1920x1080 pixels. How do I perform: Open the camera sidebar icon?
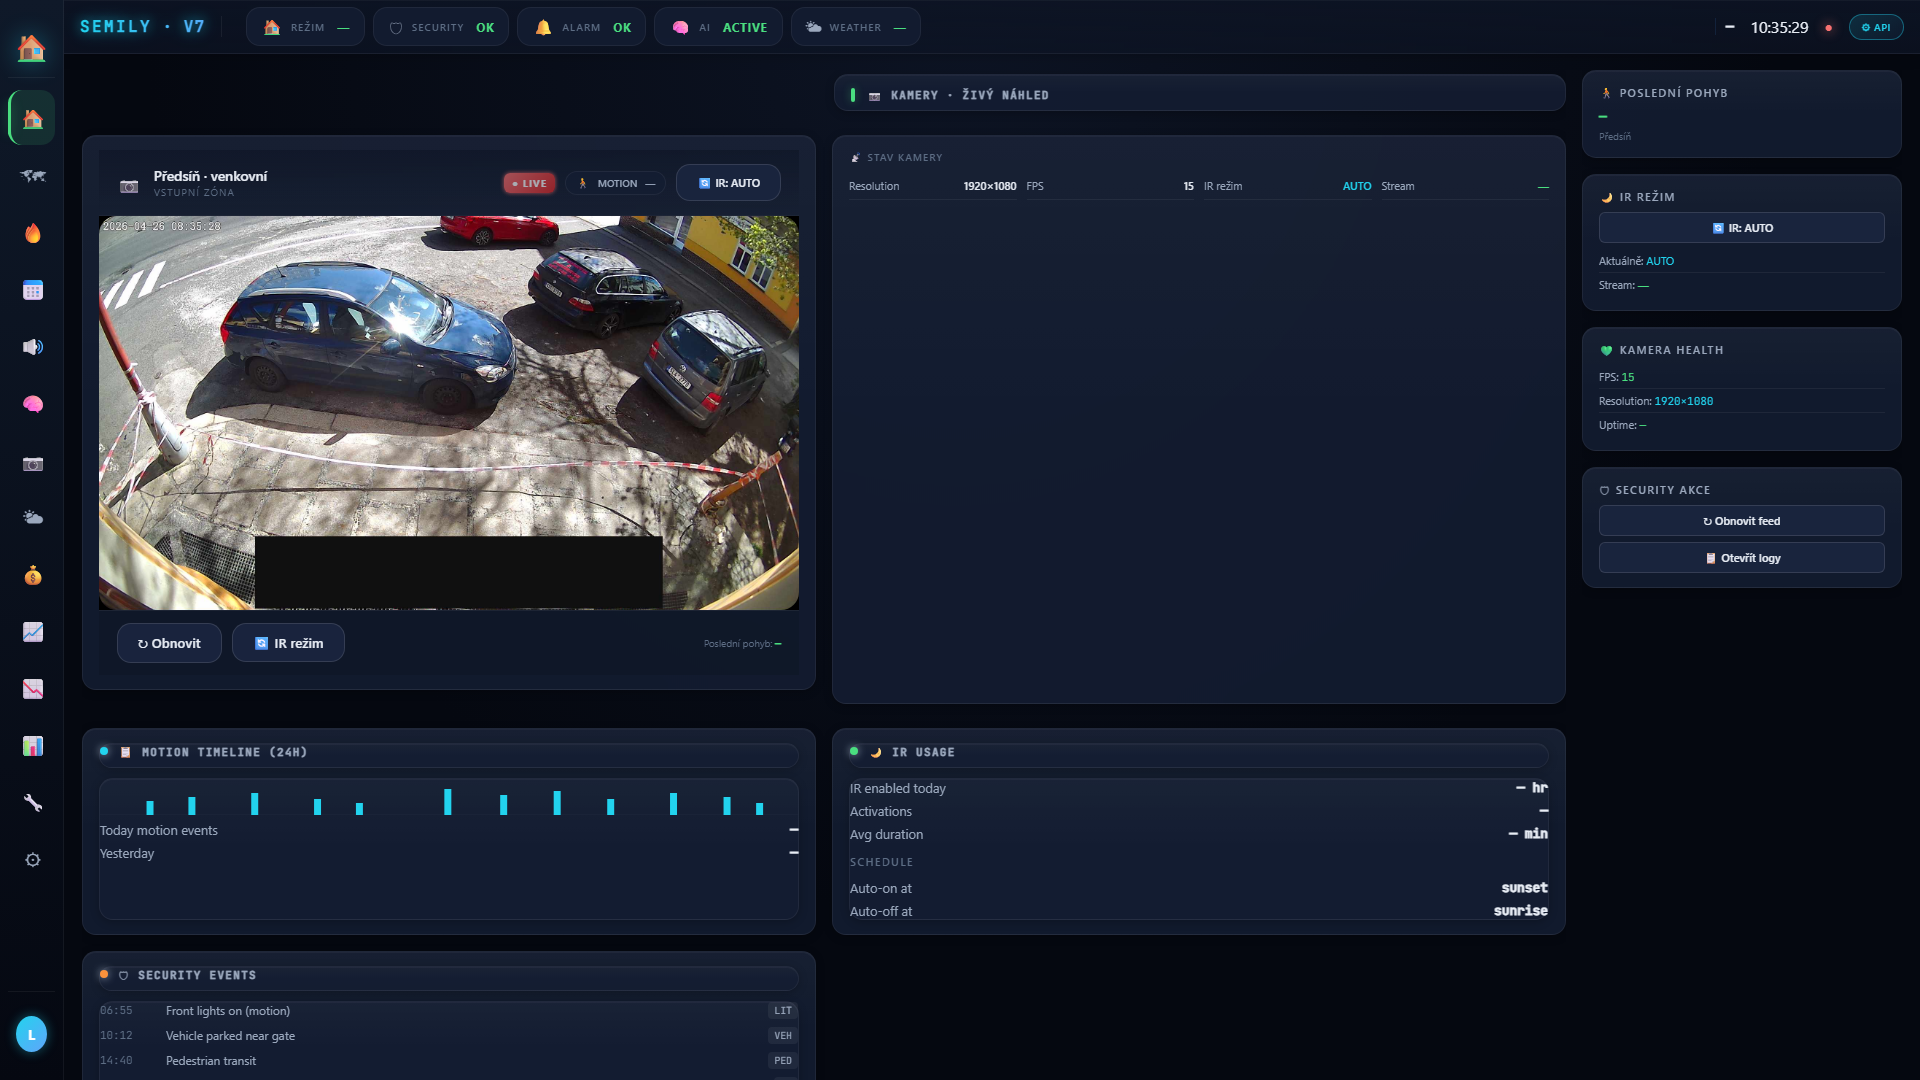point(32,464)
